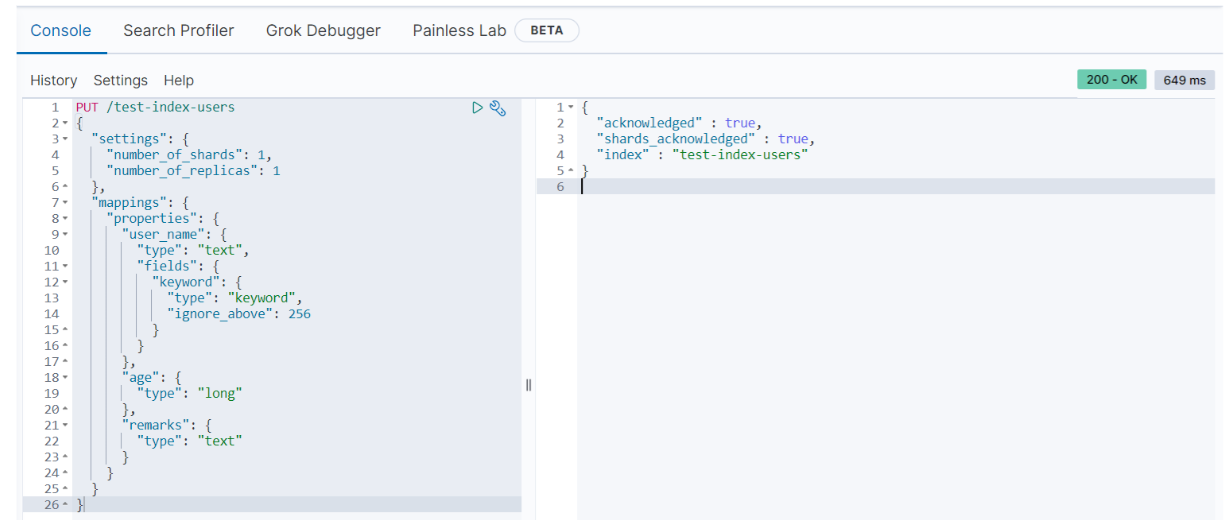1230x520 pixels.
Task: Open the Search Profiler tab
Action: 179,31
